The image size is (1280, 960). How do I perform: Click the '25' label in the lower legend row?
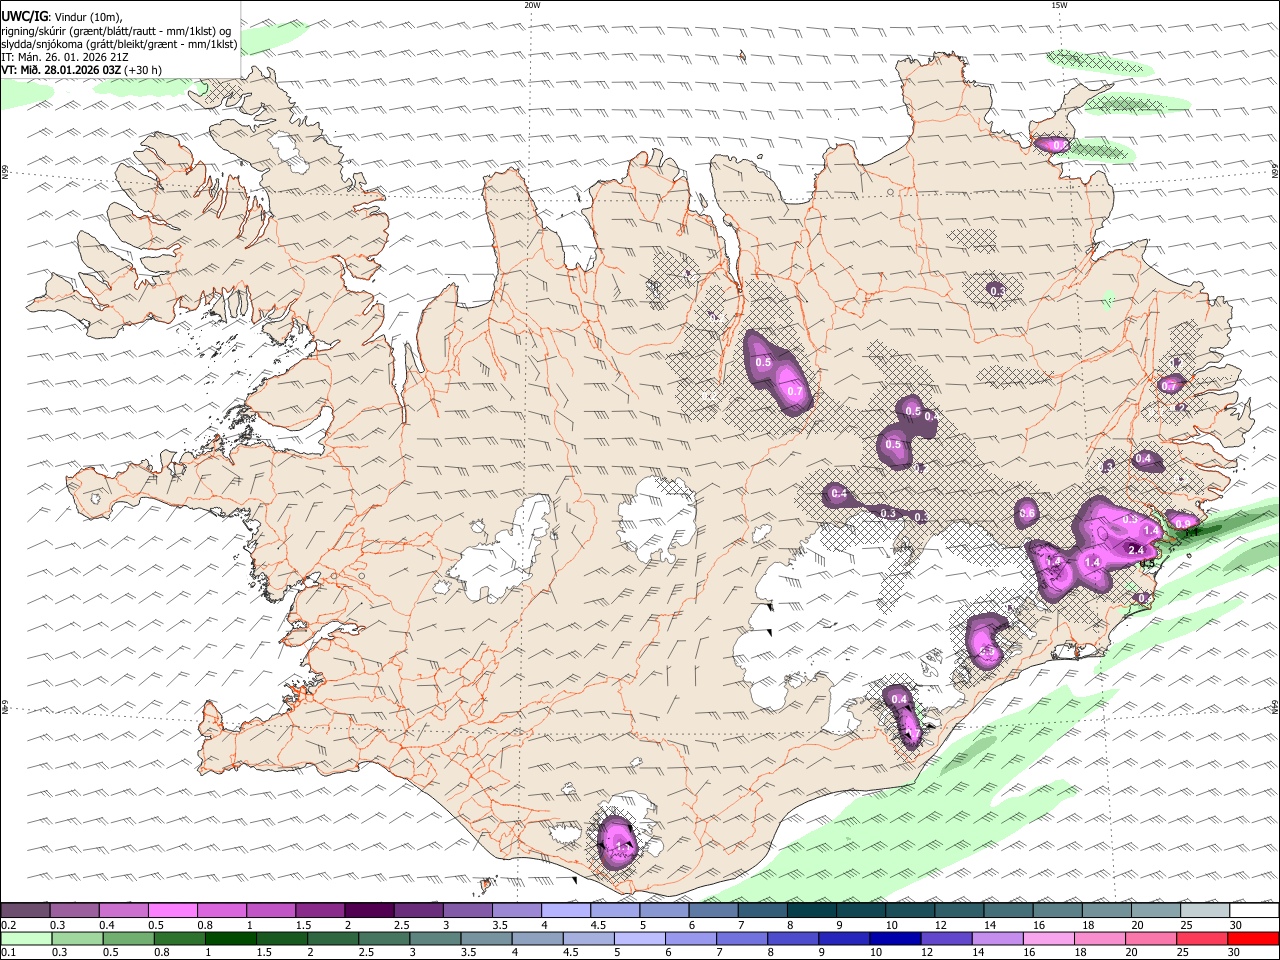pos(1184,953)
